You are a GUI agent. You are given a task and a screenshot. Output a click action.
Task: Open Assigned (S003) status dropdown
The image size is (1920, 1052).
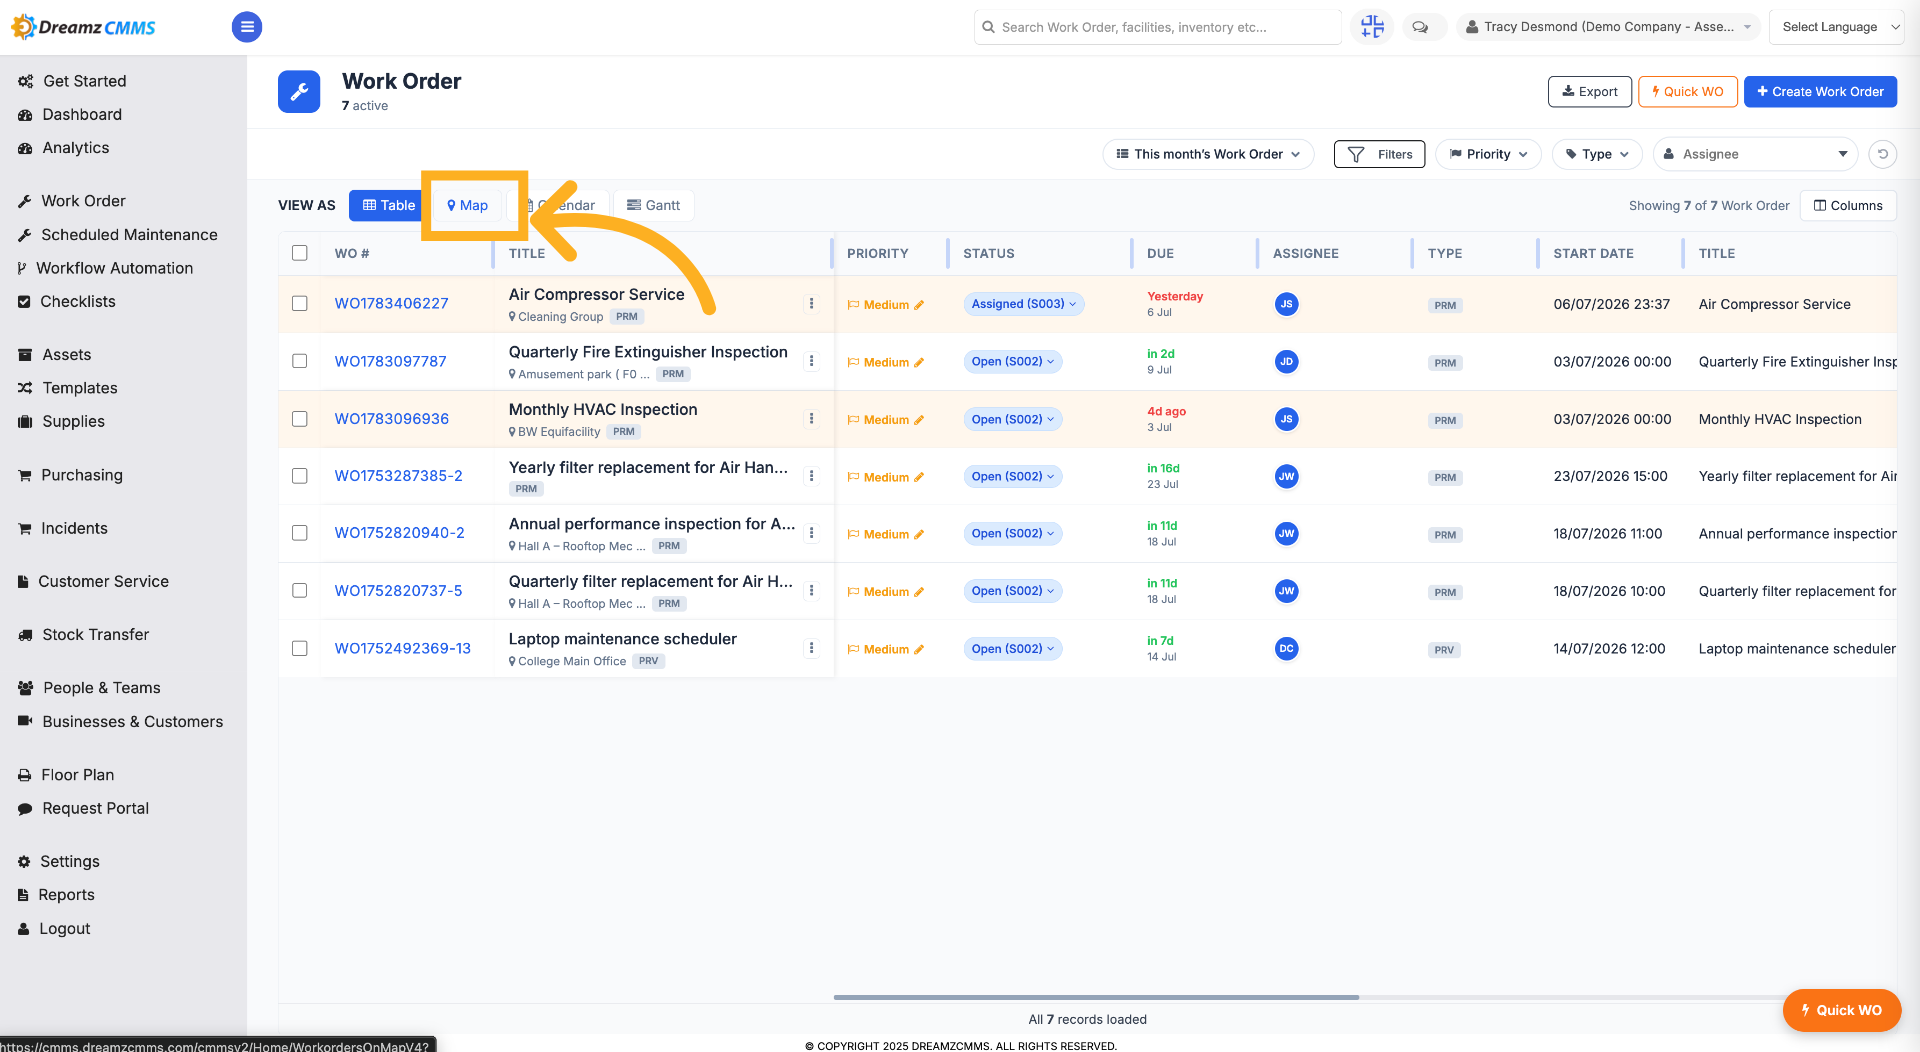1023,304
